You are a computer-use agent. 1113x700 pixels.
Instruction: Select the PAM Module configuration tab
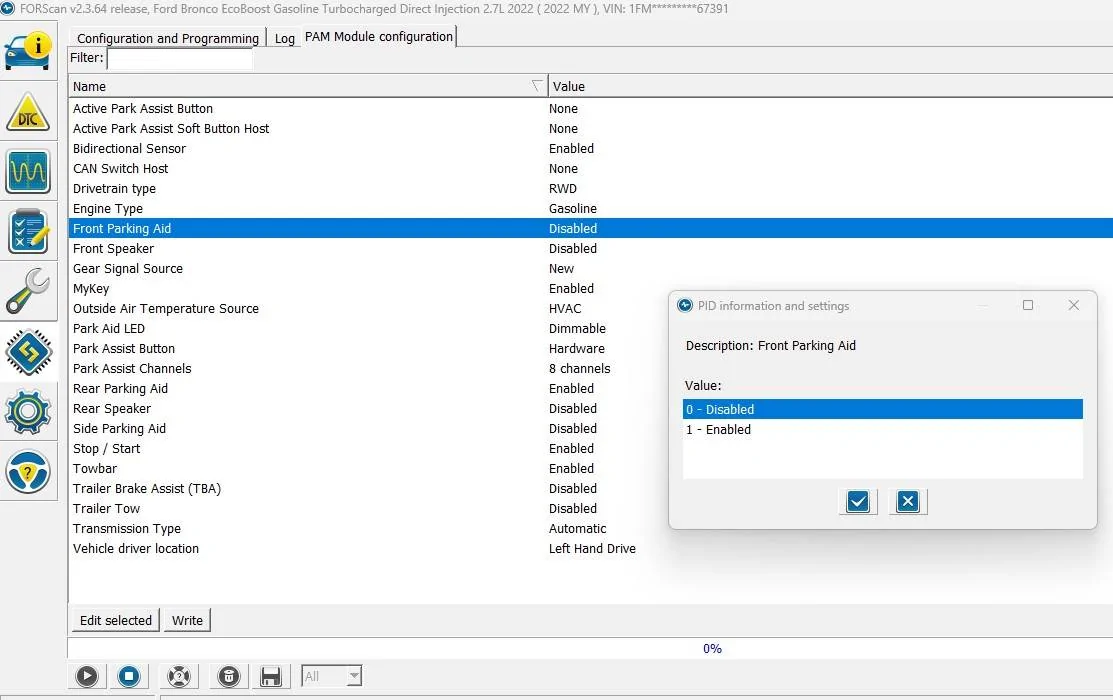tap(379, 36)
